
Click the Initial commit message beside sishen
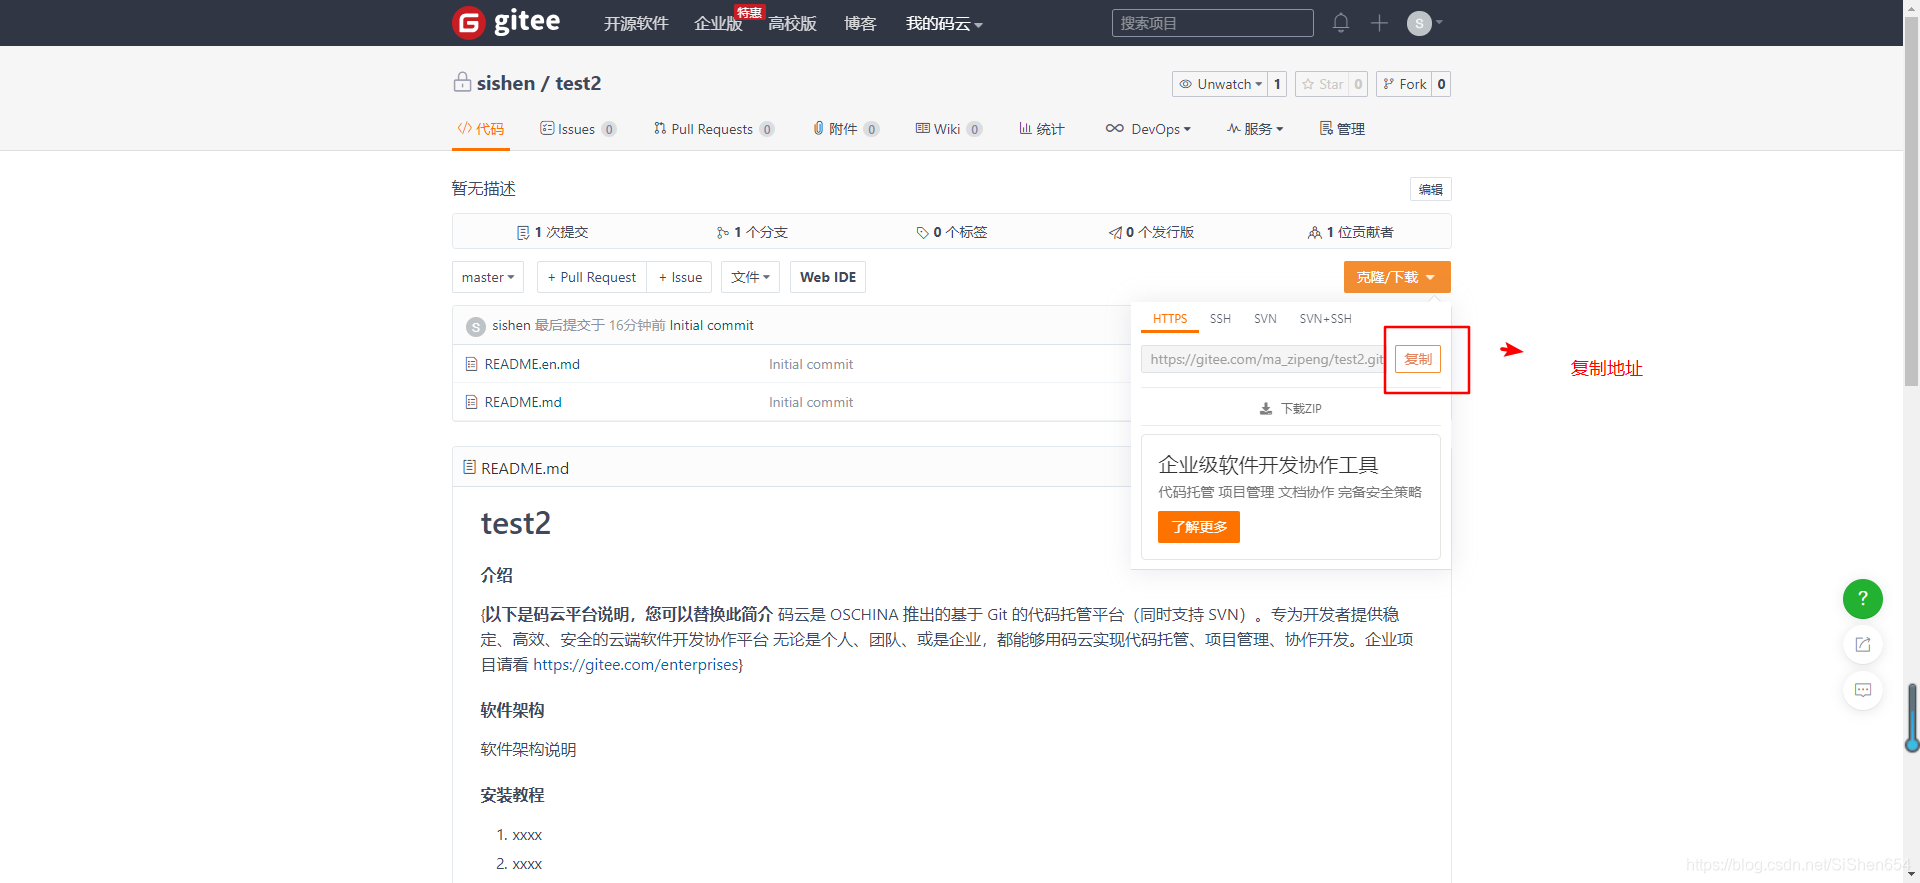point(711,326)
